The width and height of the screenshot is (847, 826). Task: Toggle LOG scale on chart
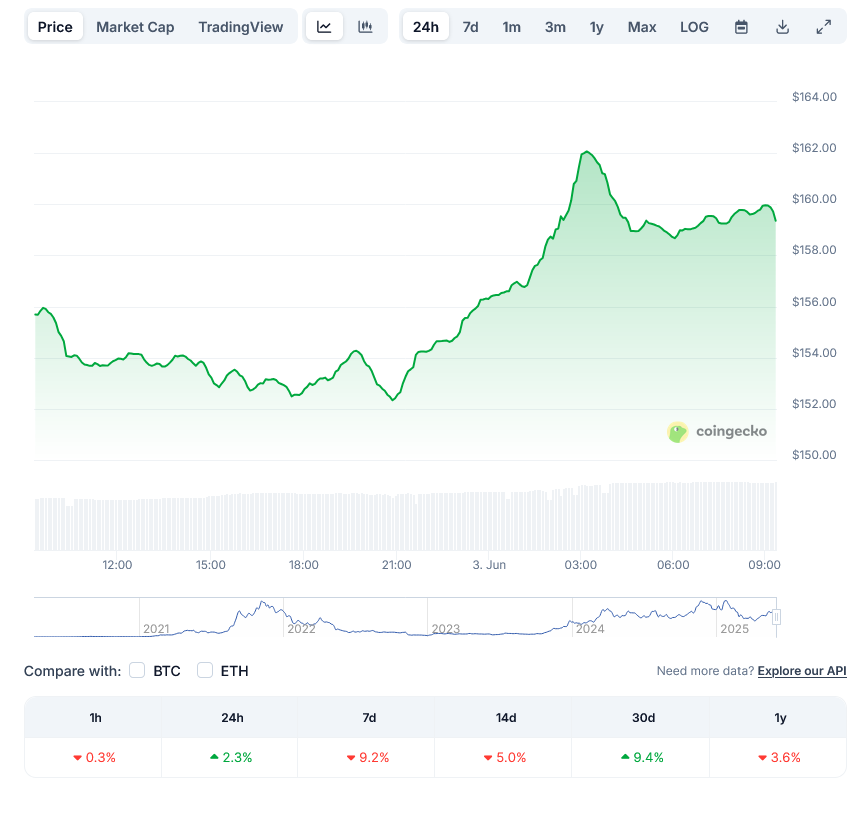tap(694, 26)
